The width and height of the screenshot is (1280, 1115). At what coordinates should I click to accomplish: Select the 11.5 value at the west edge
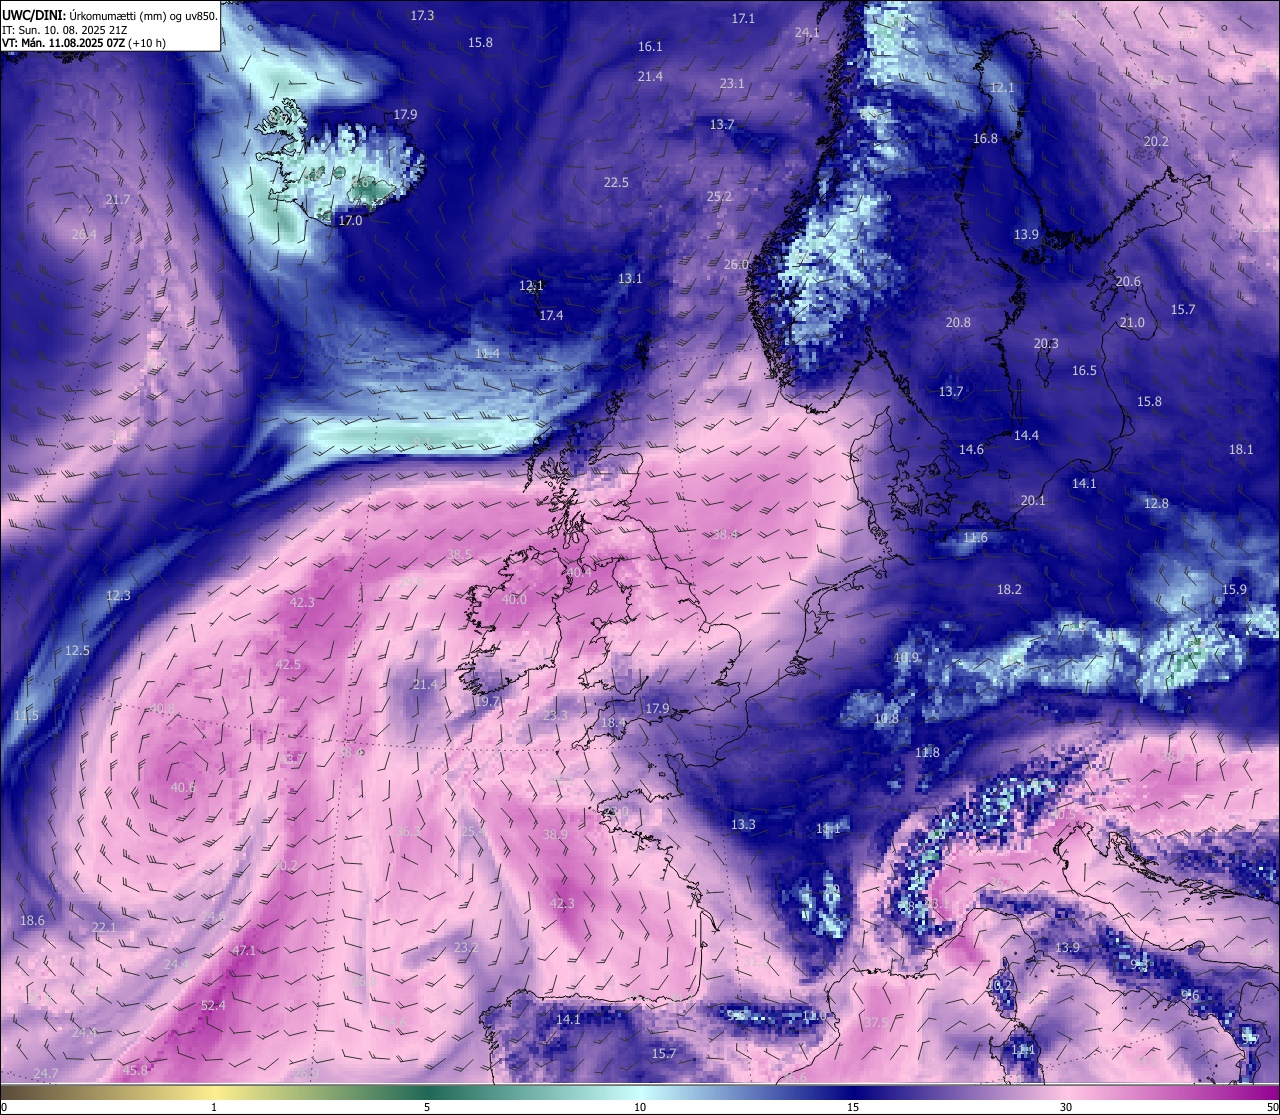[x=26, y=715]
